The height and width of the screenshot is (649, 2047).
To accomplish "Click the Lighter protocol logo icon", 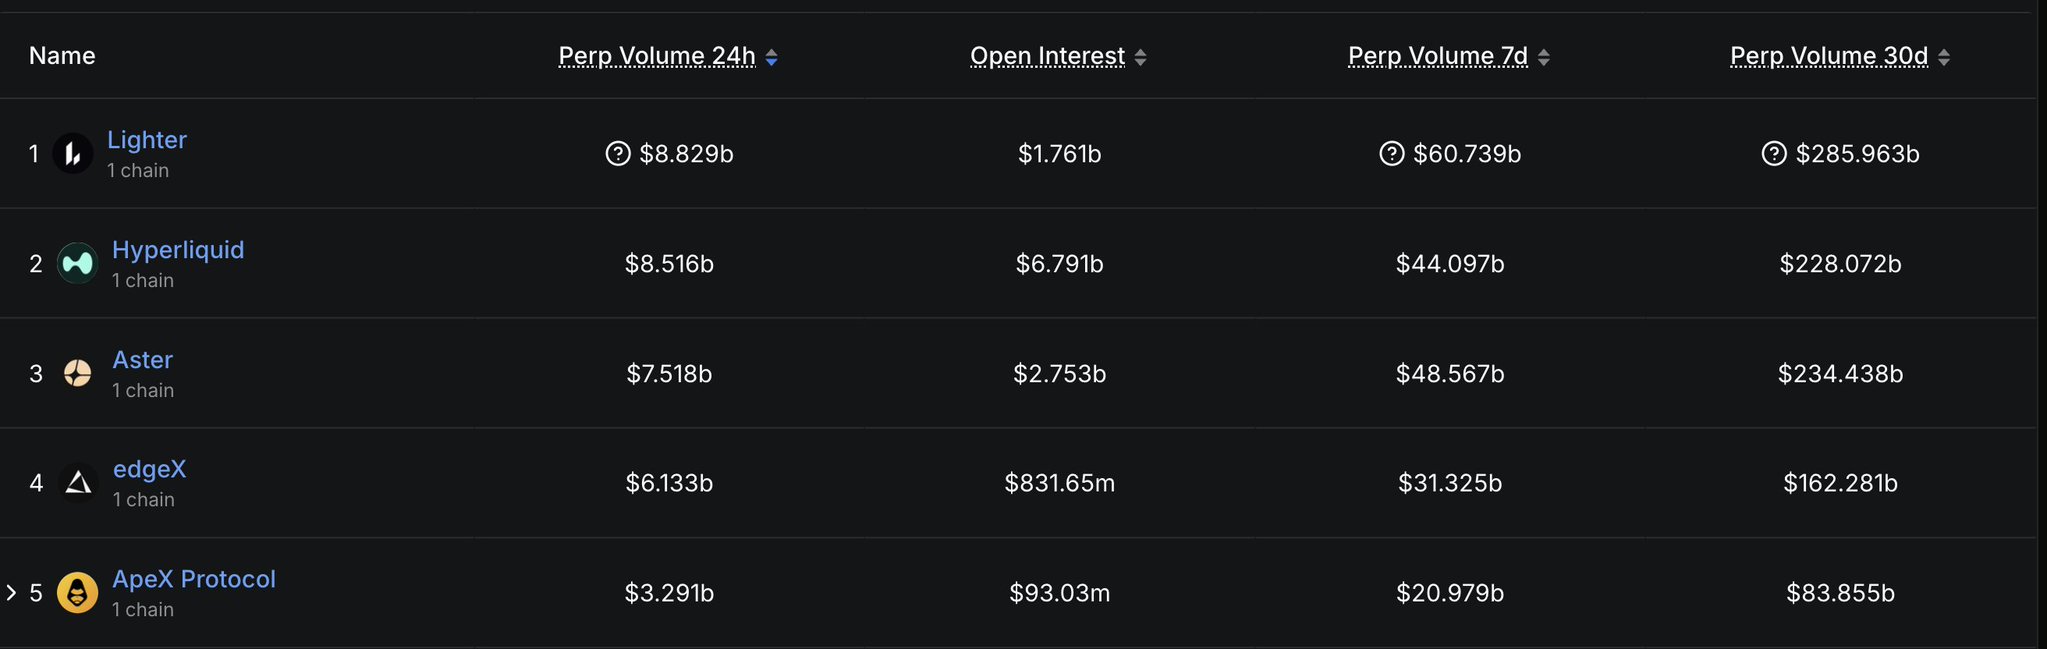I will click(x=72, y=154).
